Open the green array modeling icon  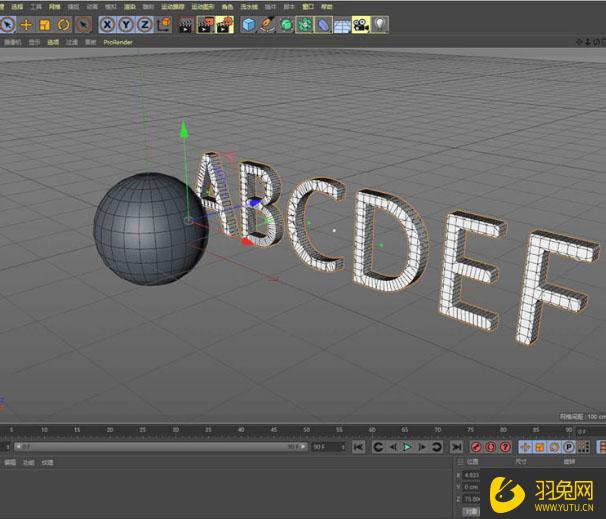[305, 25]
